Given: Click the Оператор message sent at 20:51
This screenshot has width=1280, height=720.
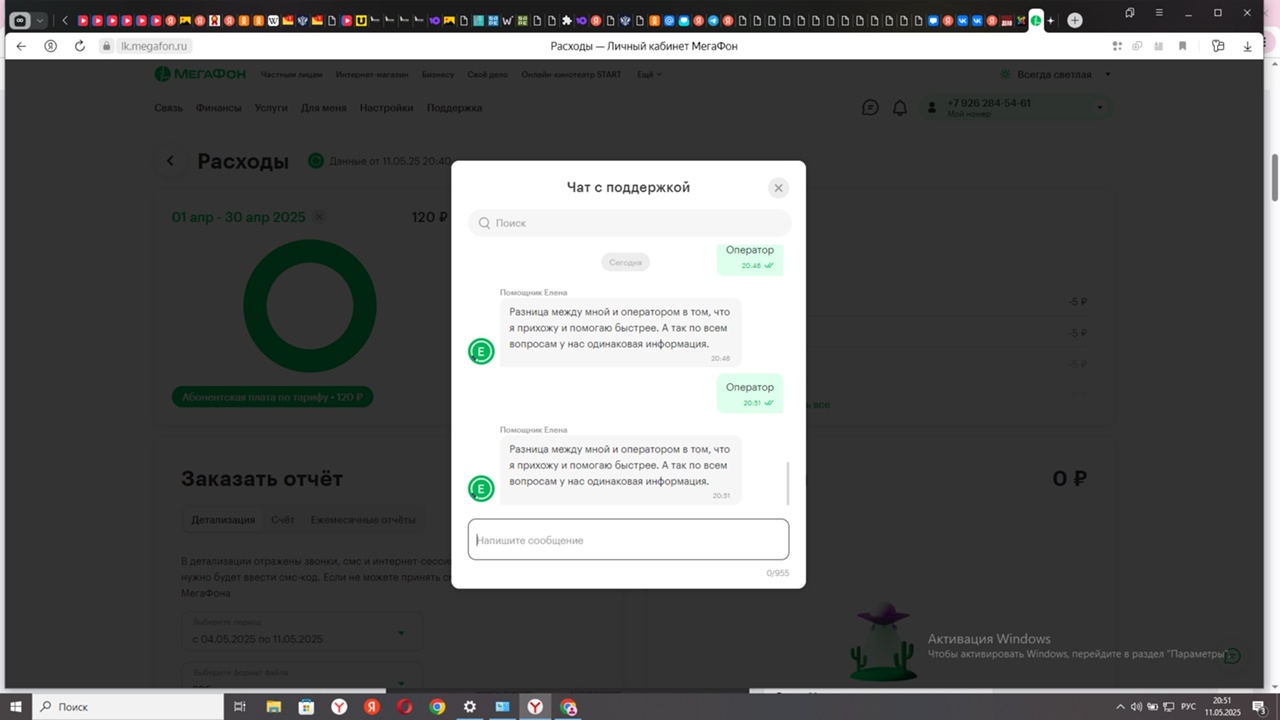Looking at the screenshot, I should tap(750, 393).
